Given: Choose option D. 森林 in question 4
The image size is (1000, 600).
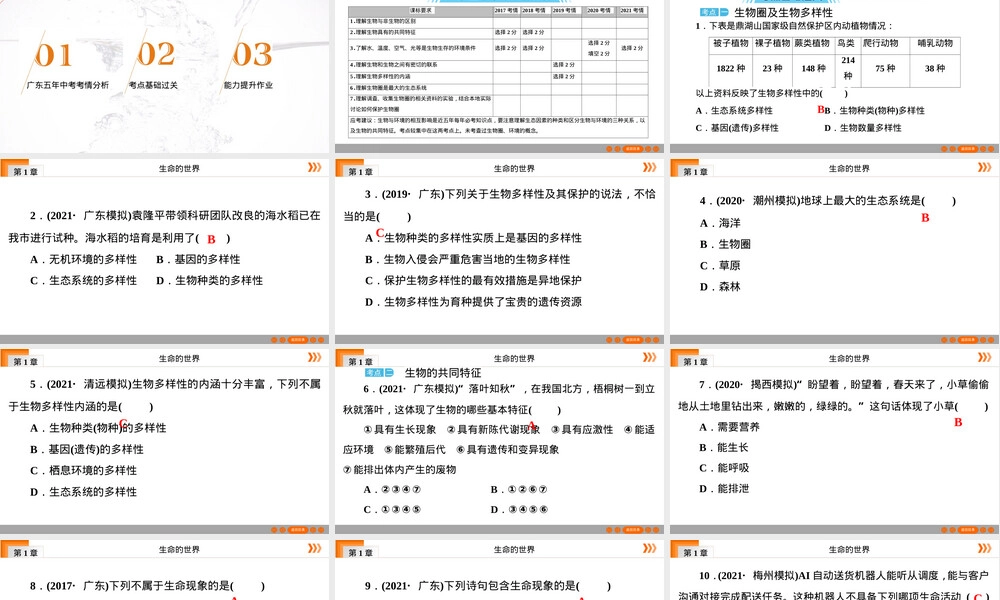Looking at the screenshot, I should pyautogui.click(x=720, y=287).
